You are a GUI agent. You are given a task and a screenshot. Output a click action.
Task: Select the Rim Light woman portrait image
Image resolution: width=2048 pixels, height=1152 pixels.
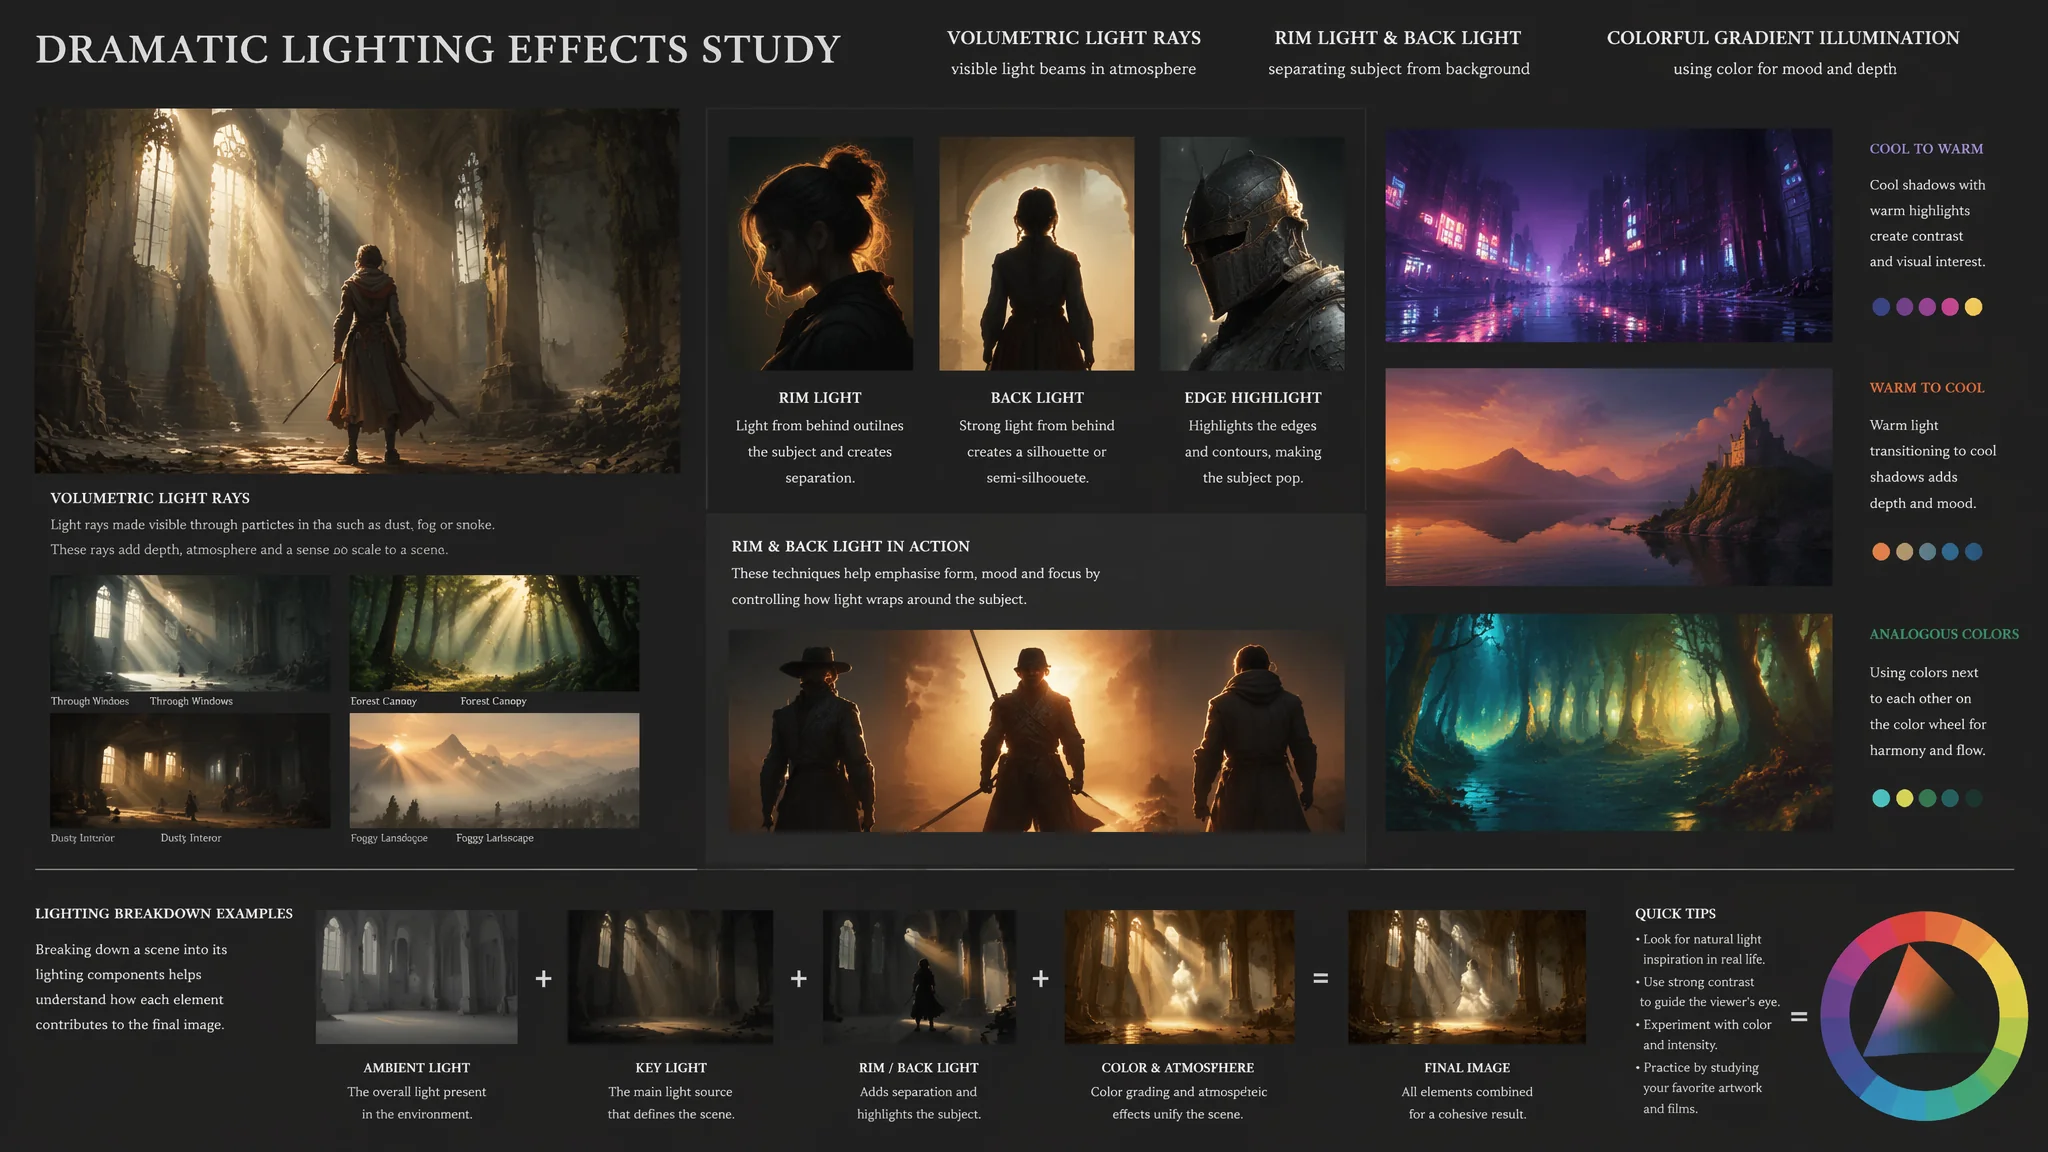(x=821, y=254)
